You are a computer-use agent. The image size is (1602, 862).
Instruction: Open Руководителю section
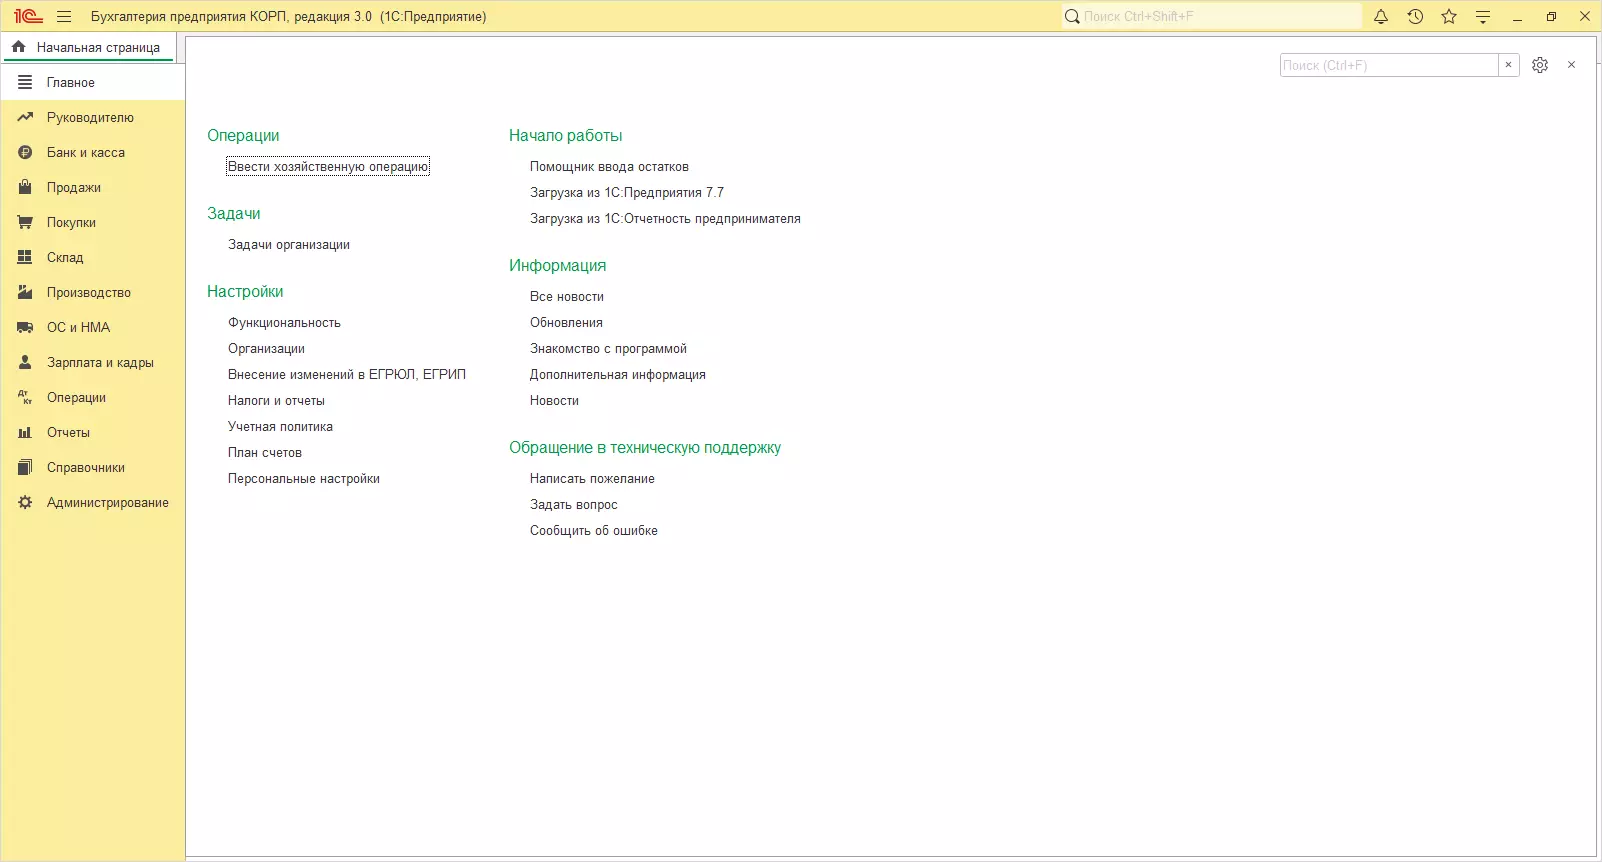(90, 117)
